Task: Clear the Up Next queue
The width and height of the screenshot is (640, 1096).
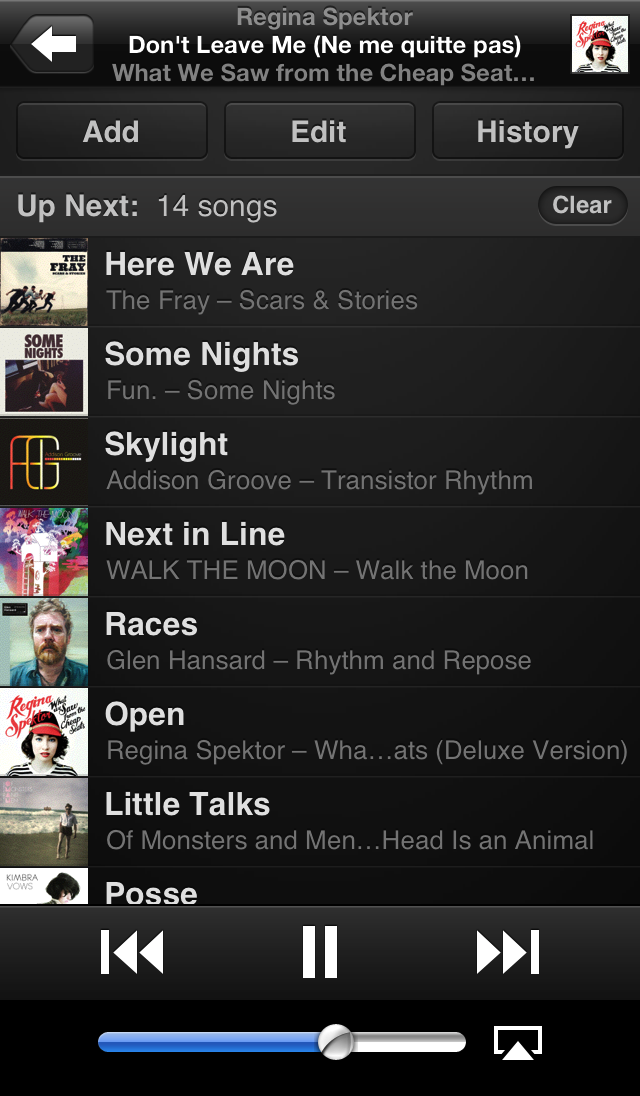Action: pyautogui.click(x=582, y=206)
